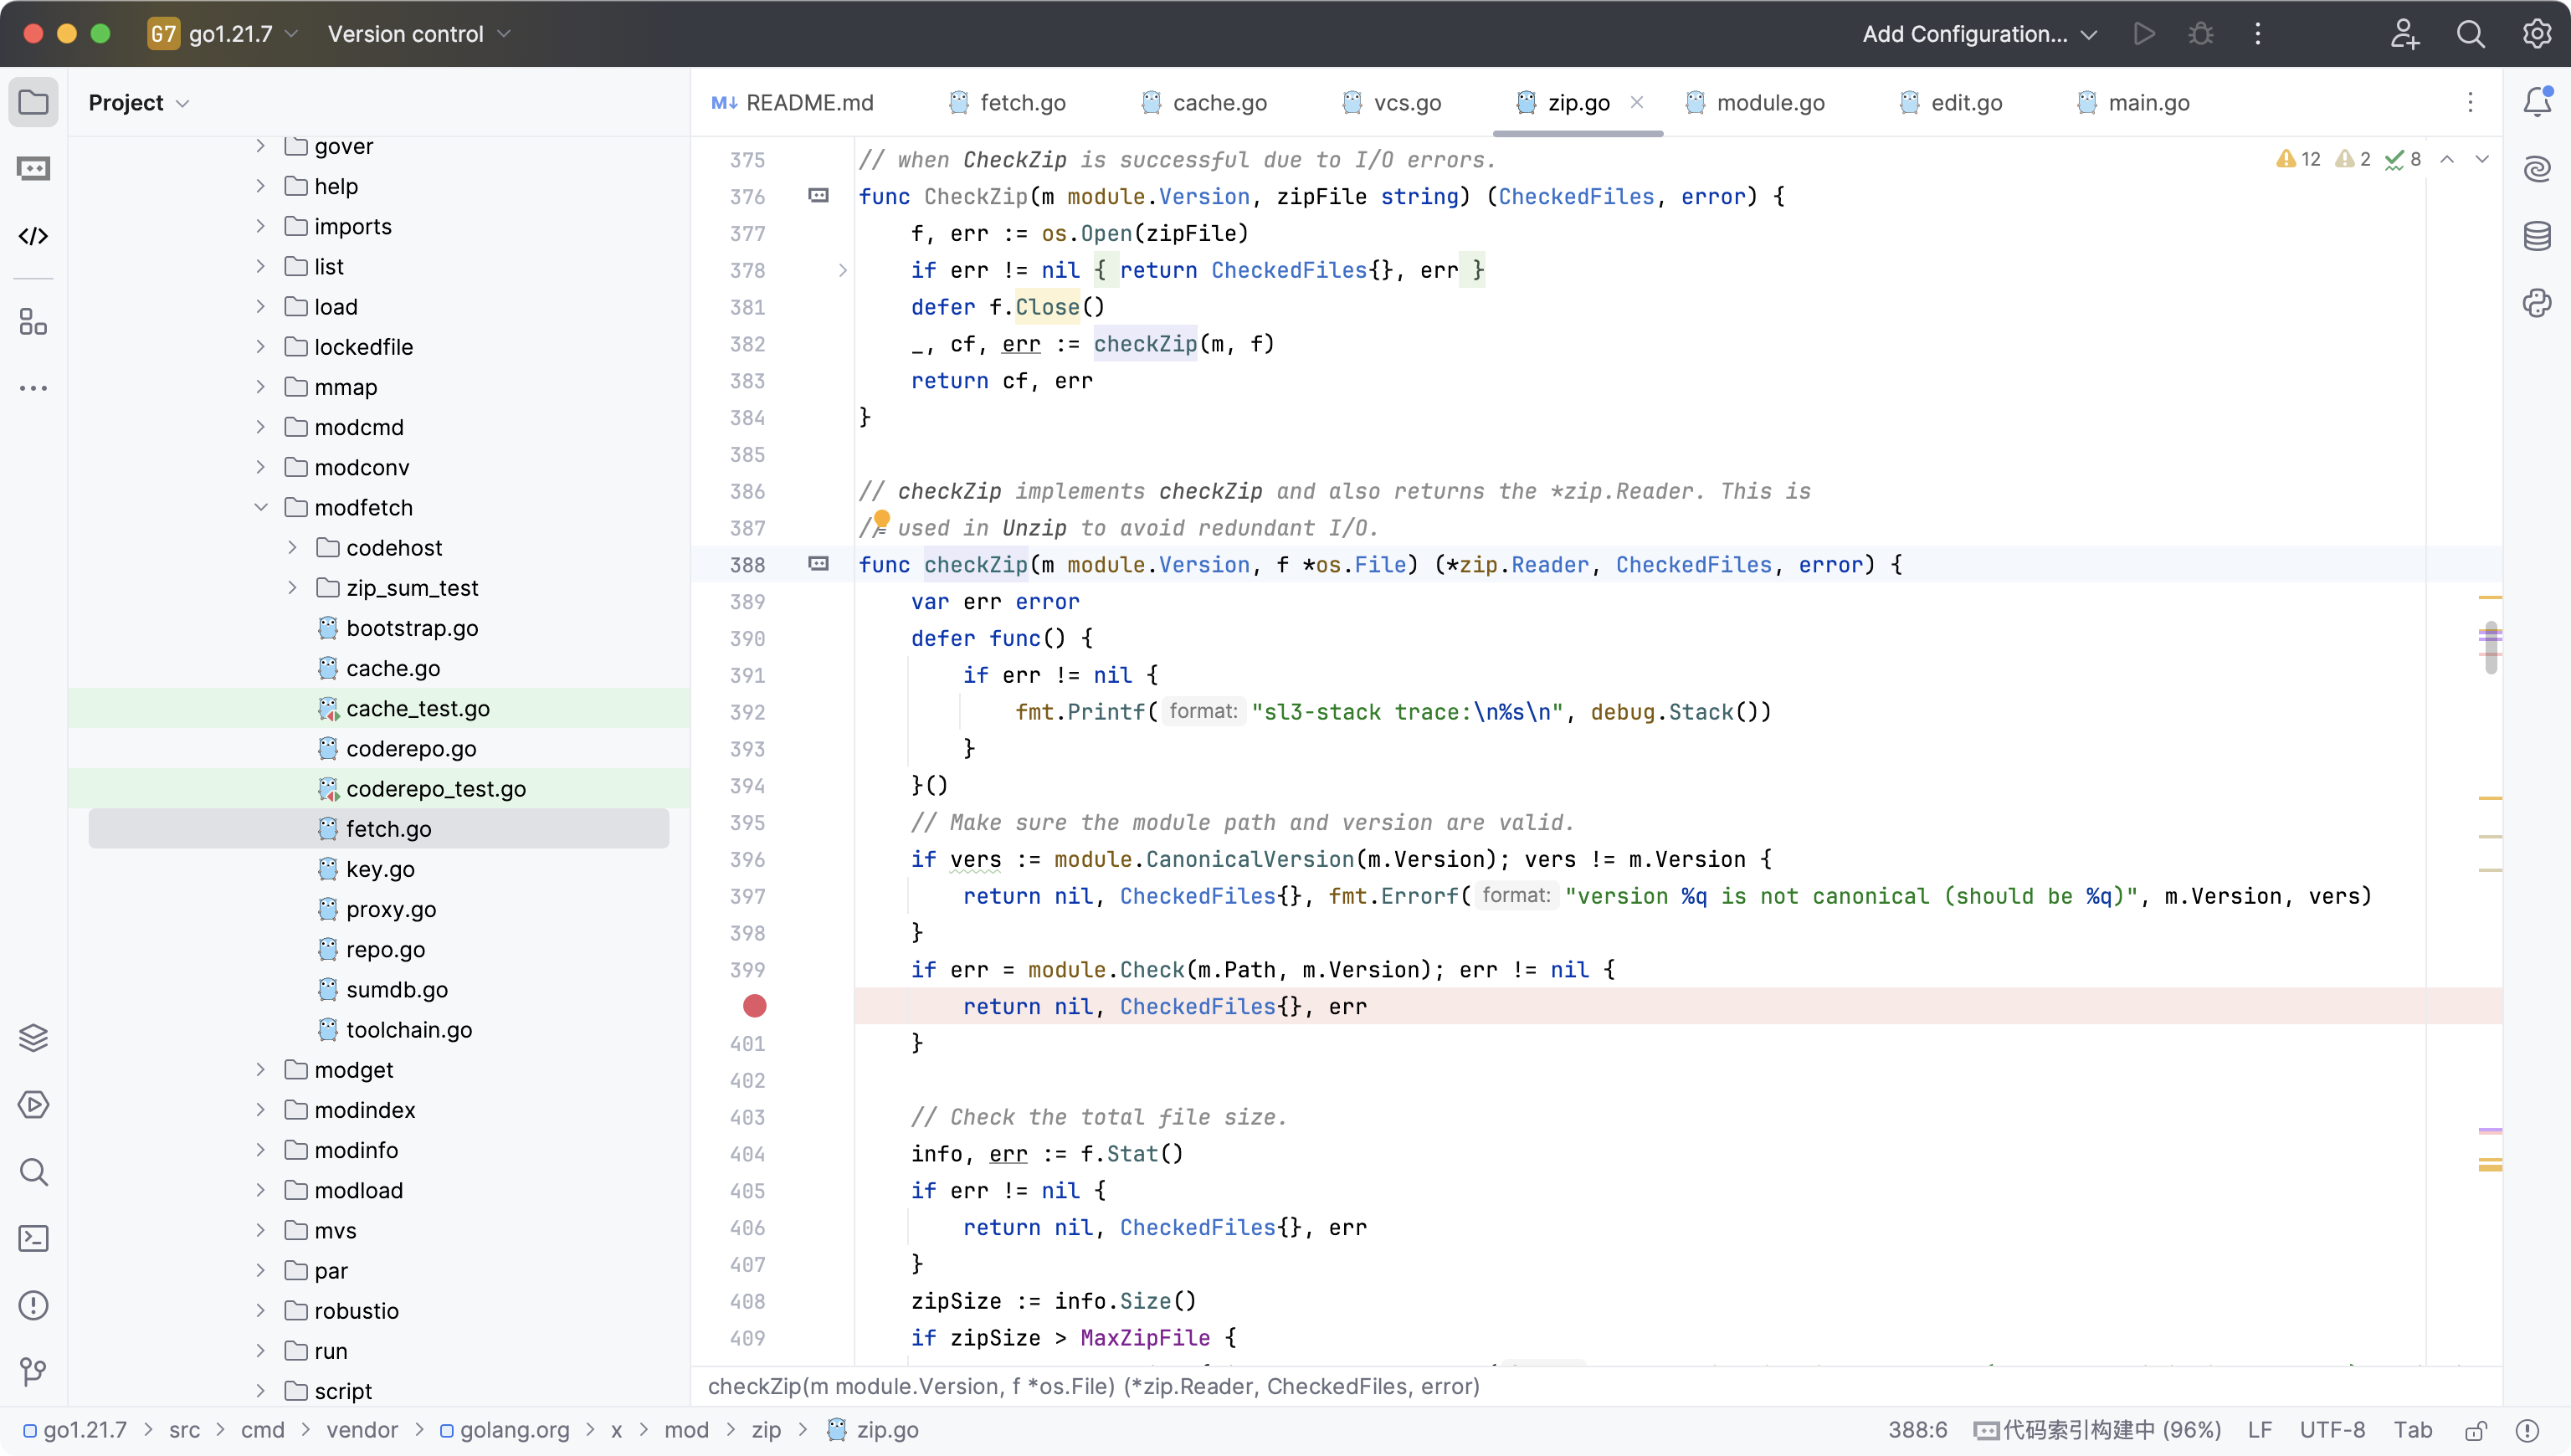Screen dimensions: 2571x1456
Task: Click the LF line separator widget
Action: coord(2259,1431)
